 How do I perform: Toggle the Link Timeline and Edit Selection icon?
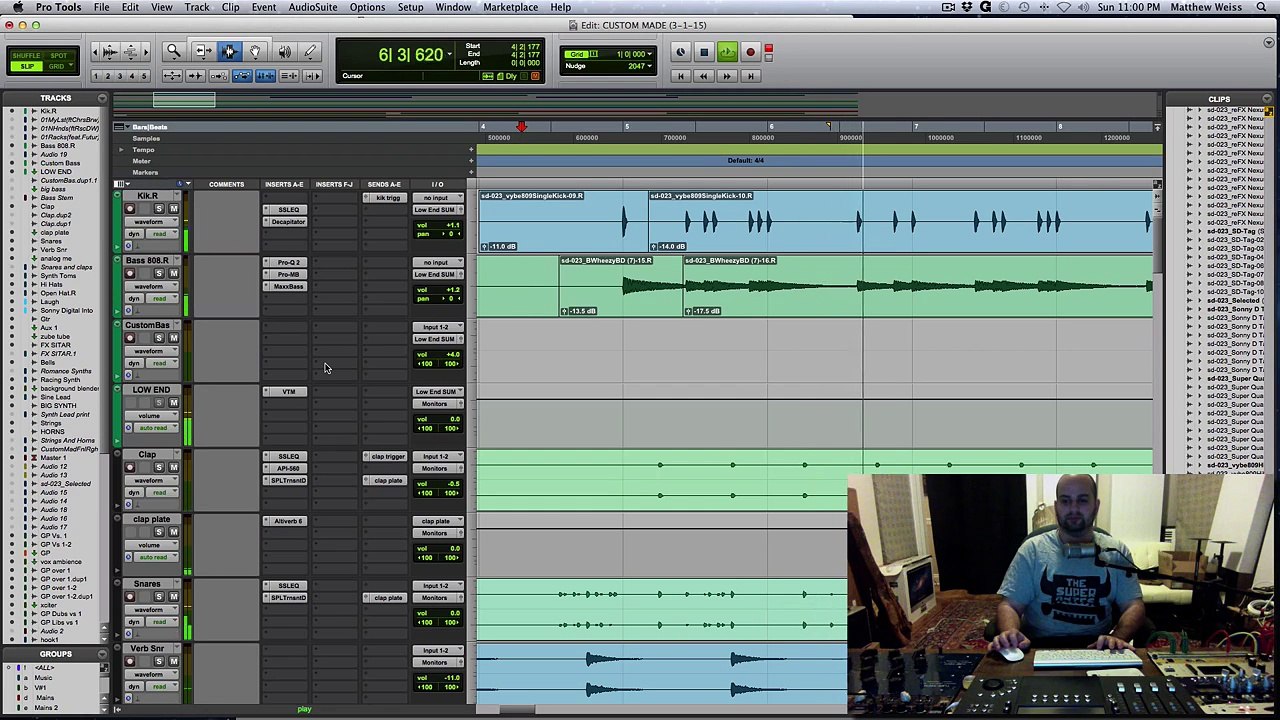point(265,76)
